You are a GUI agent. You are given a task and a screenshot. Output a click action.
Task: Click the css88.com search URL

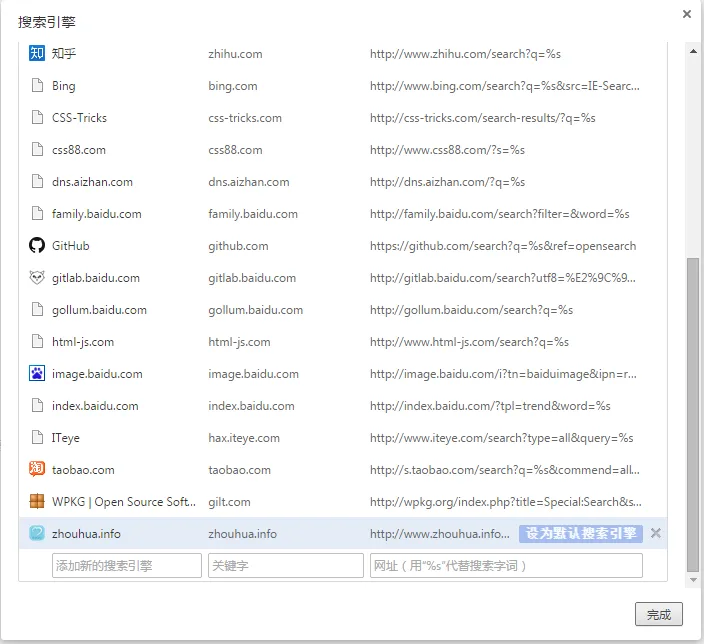click(x=447, y=150)
